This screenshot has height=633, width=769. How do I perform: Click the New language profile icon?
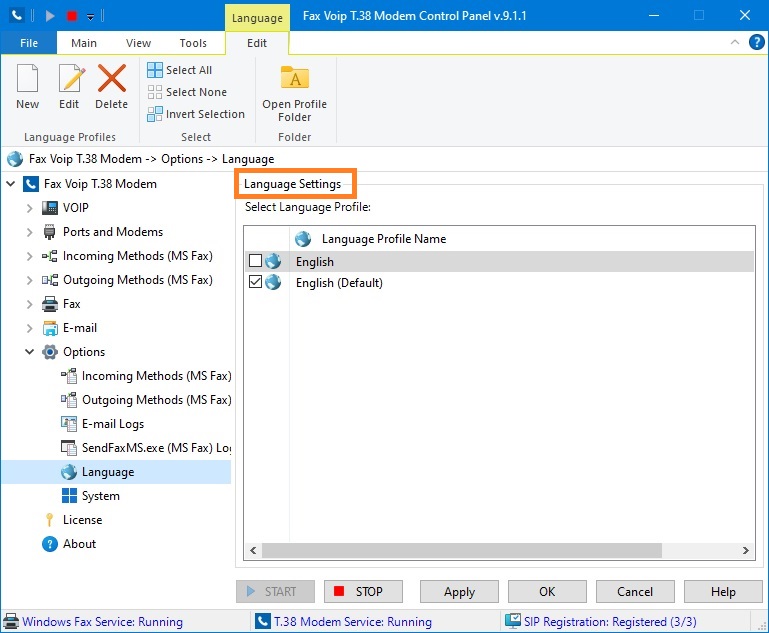tap(27, 78)
